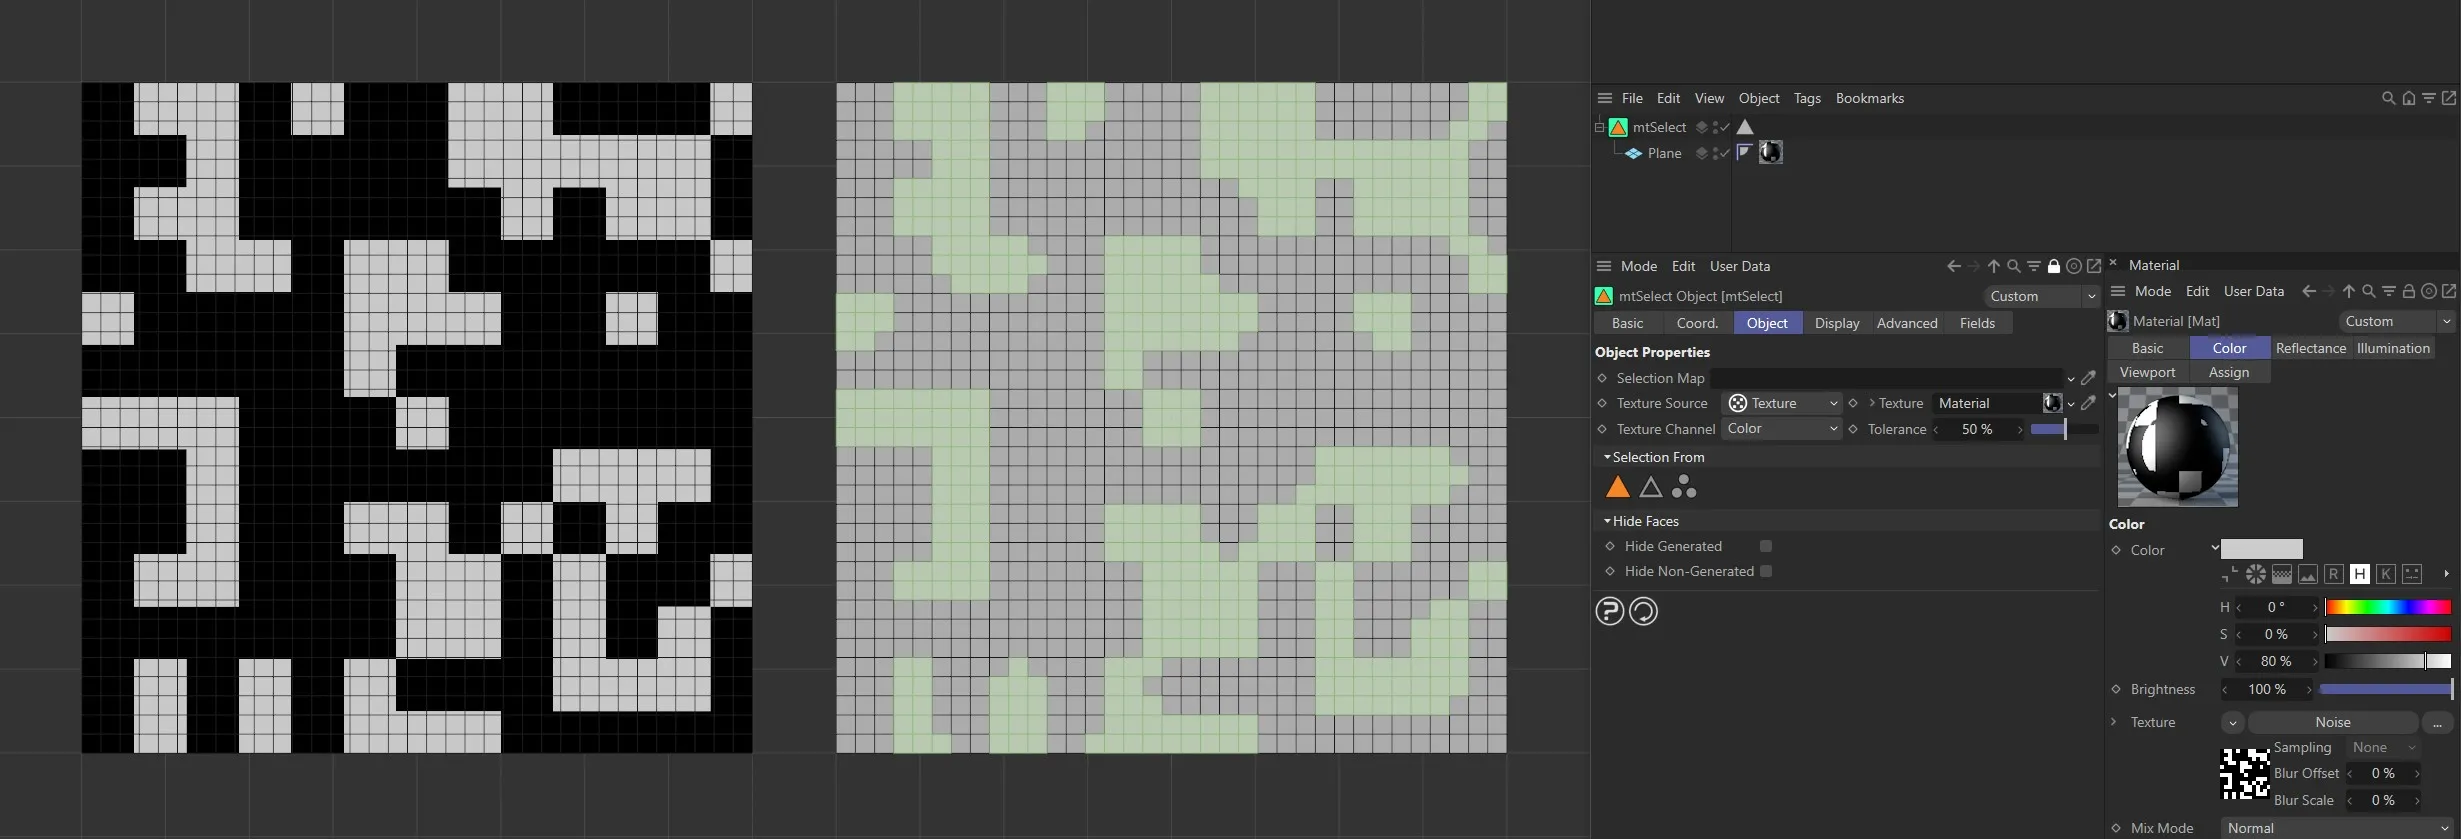Click the reset circular arrow icon
Image resolution: width=2461 pixels, height=839 pixels.
[1643, 611]
